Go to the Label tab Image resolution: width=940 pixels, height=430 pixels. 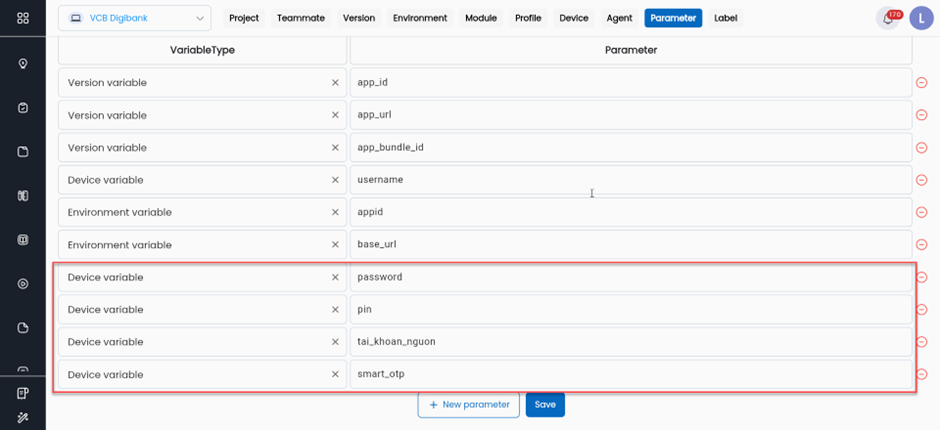click(x=725, y=18)
